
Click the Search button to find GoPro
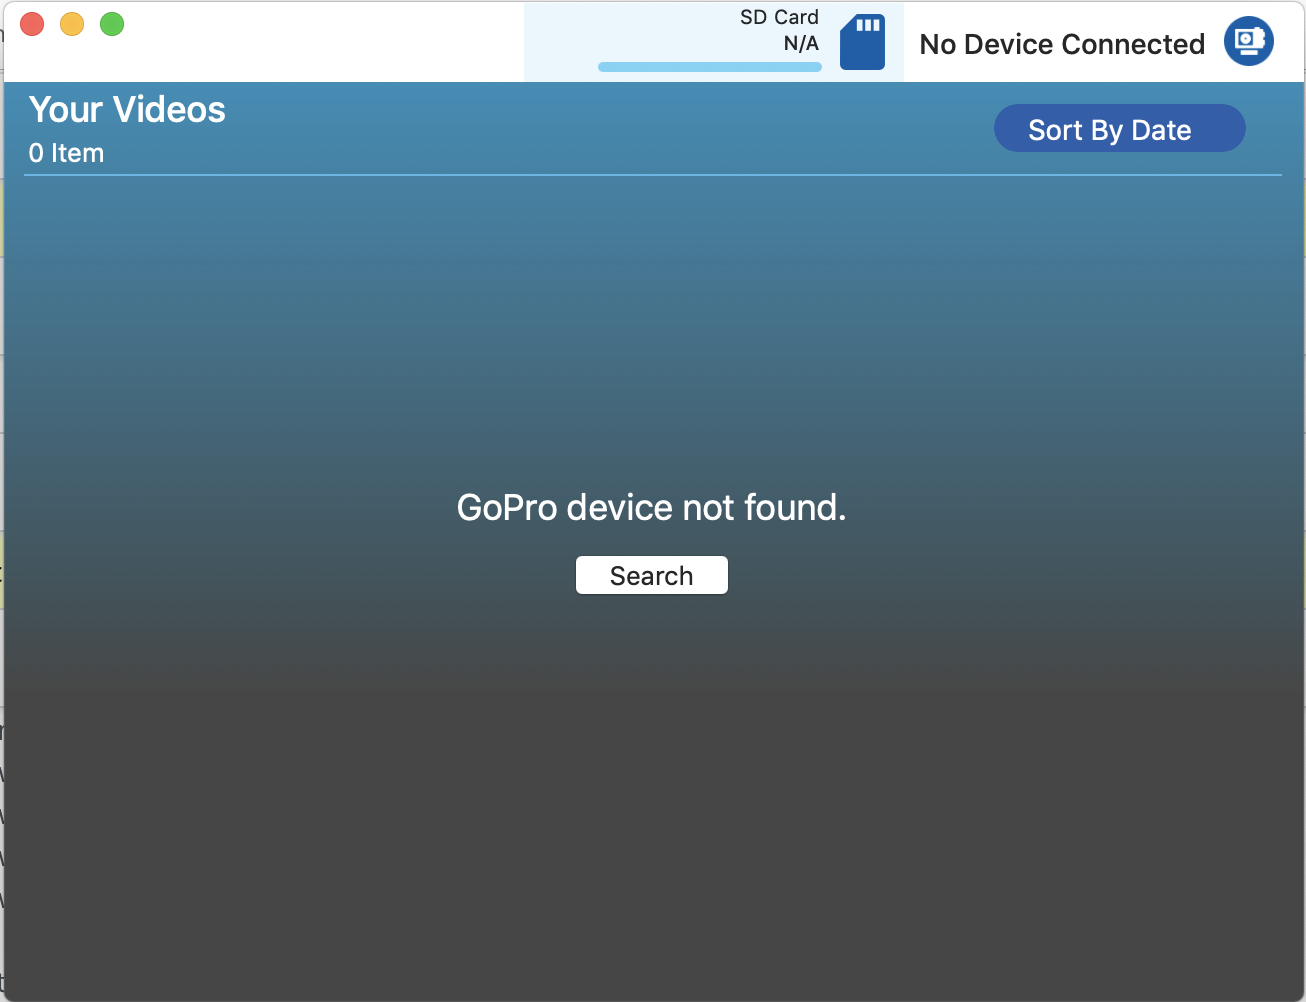(x=652, y=575)
